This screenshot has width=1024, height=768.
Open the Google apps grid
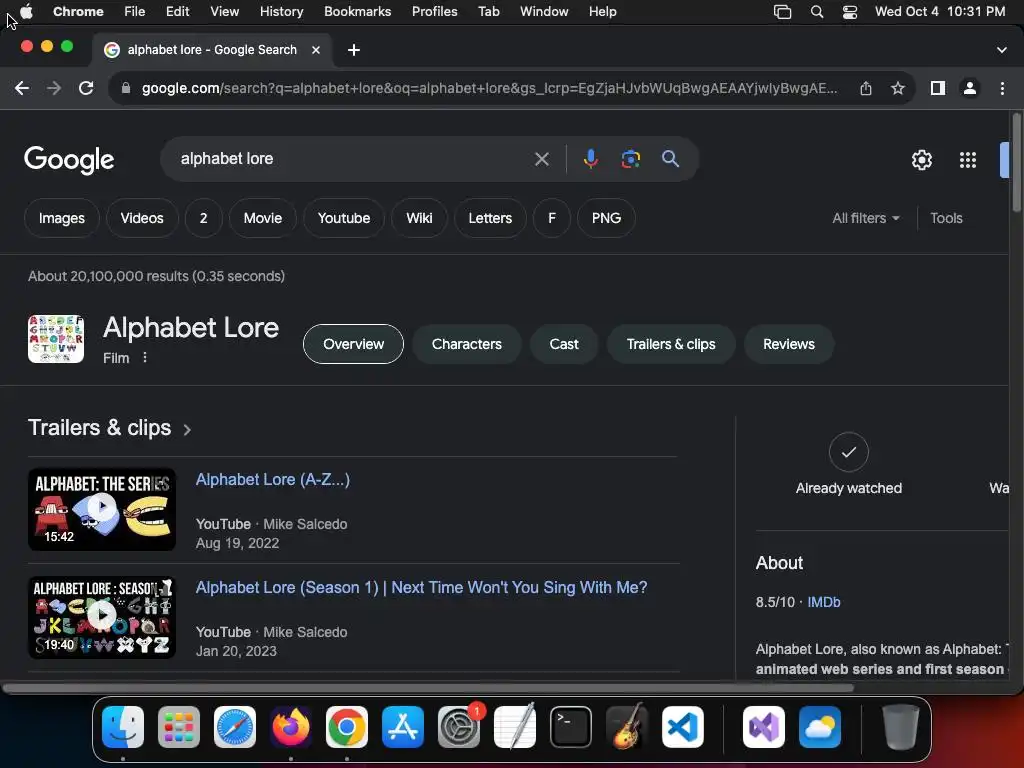click(x=968, y=160)
